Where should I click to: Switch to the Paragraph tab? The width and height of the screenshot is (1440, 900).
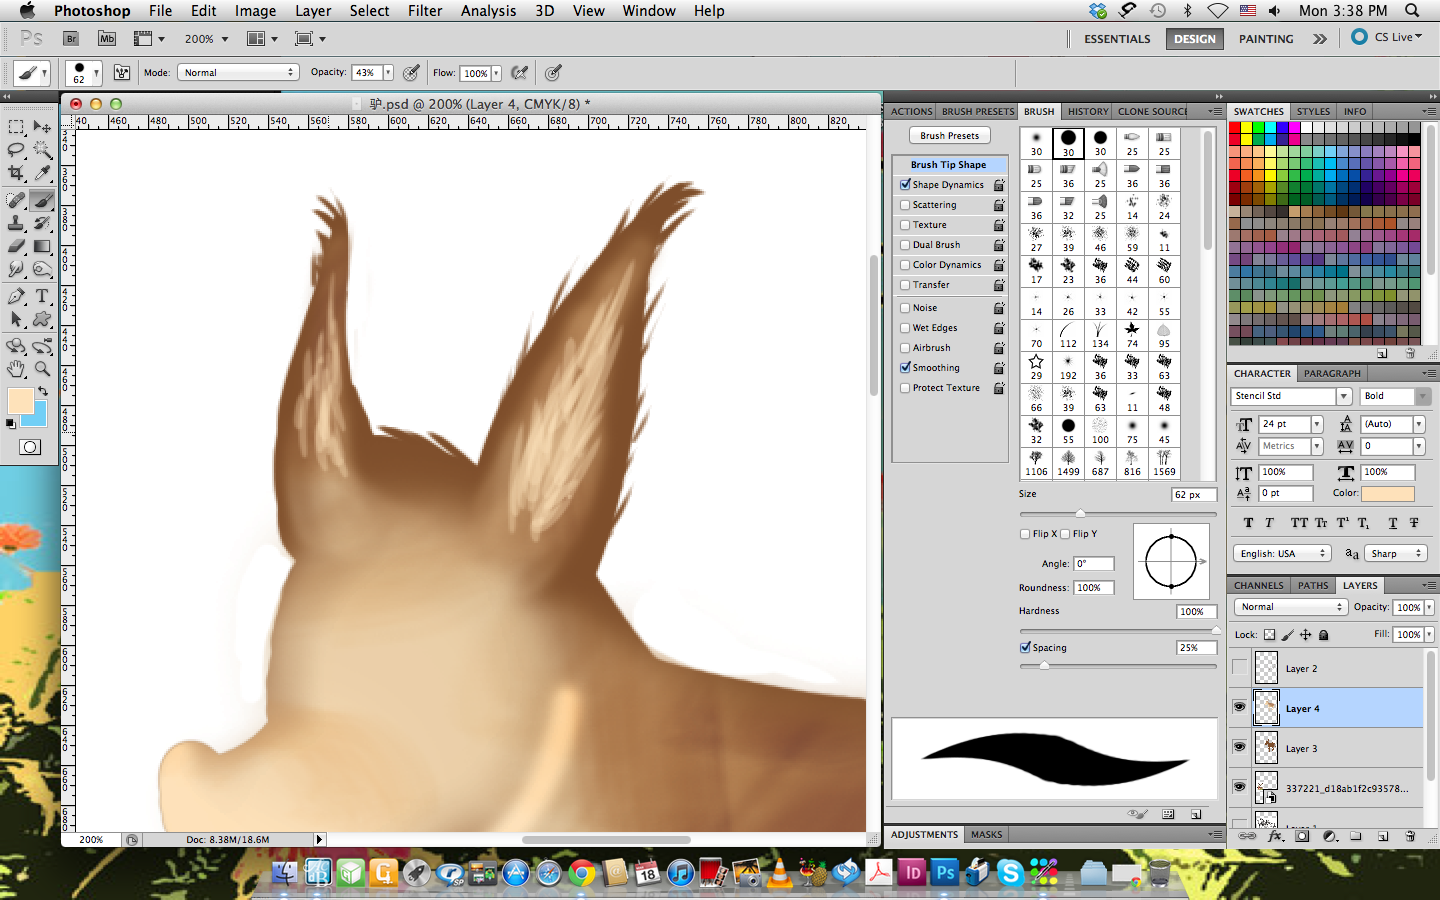(x=1332, y=373)
